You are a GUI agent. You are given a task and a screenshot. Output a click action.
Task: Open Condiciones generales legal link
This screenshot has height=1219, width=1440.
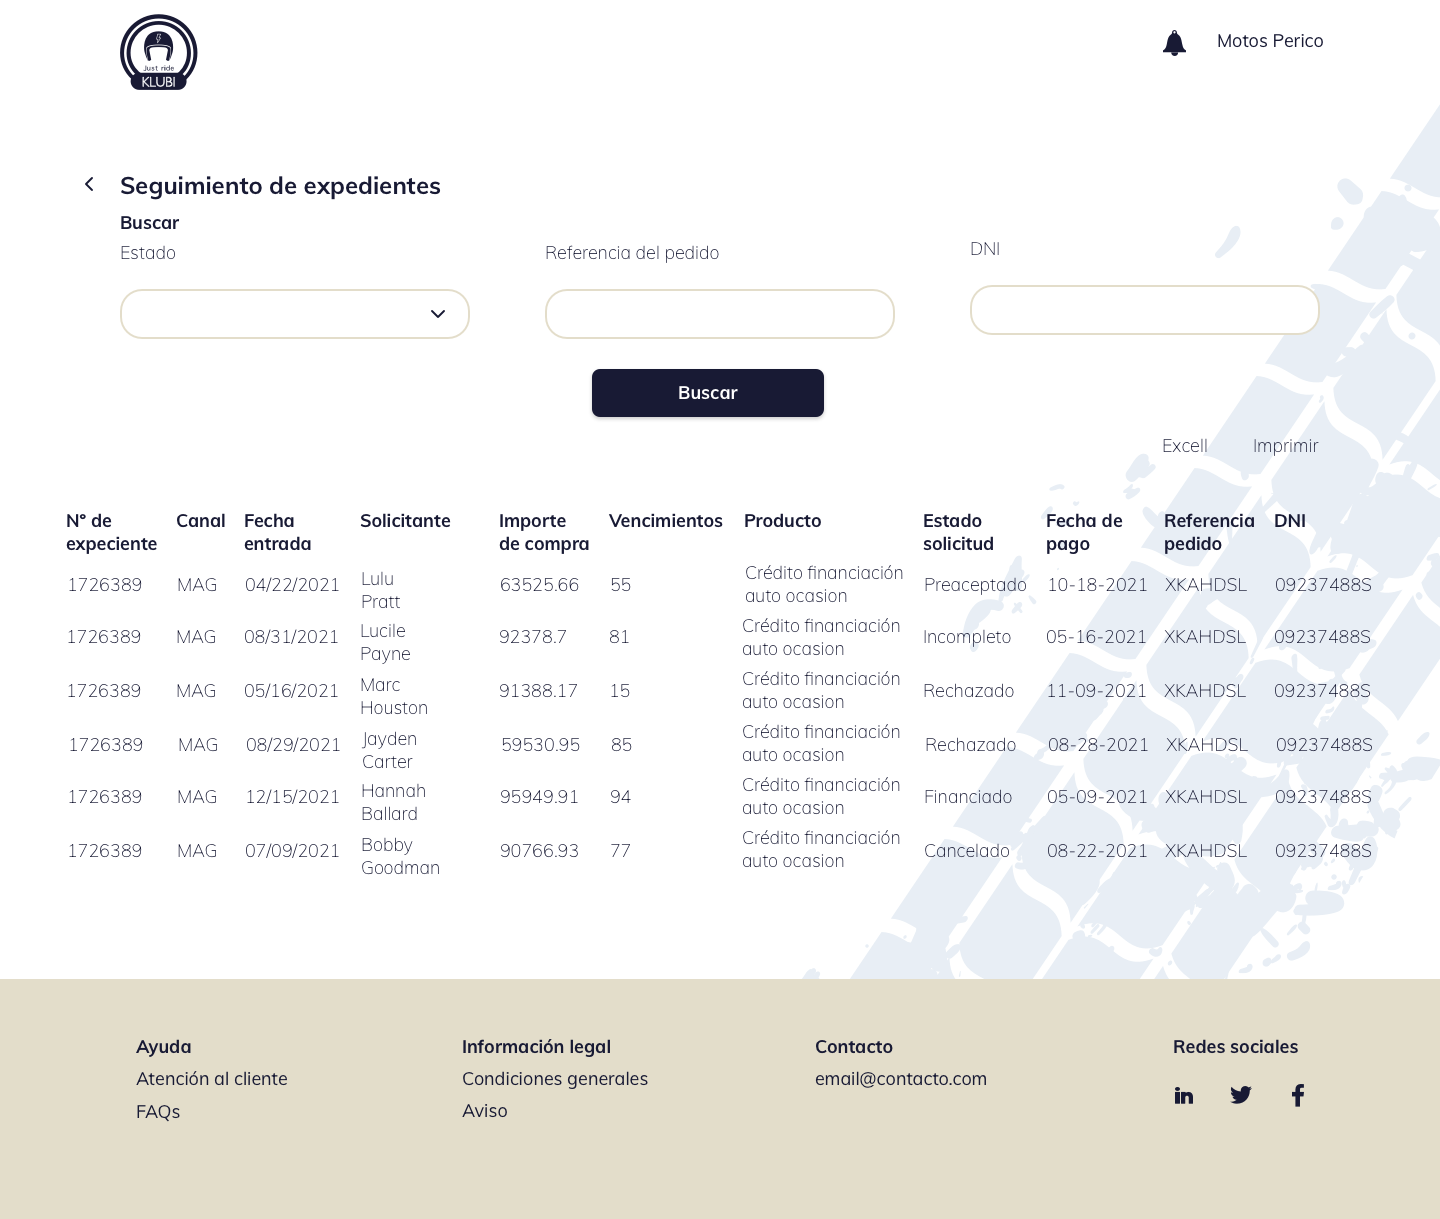554,1079
